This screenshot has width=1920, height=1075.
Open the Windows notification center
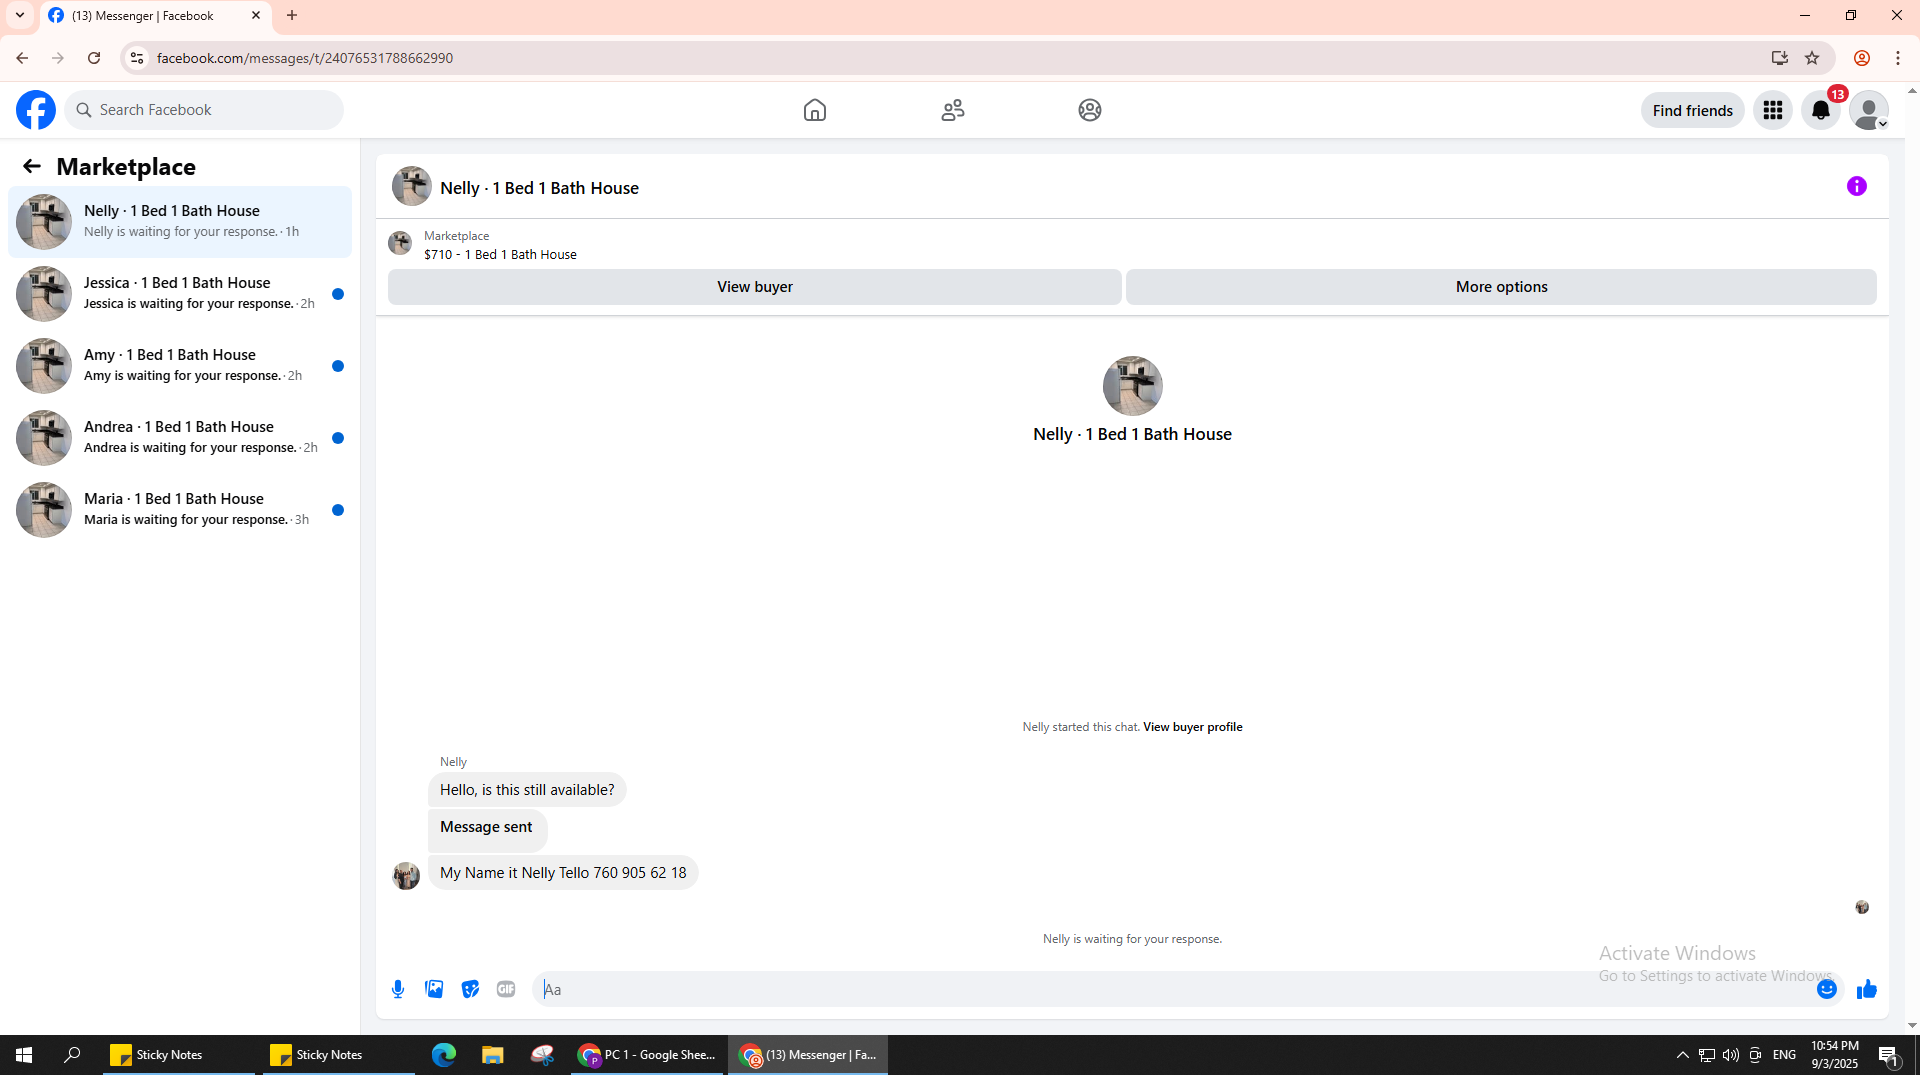click(1889, 1055)
